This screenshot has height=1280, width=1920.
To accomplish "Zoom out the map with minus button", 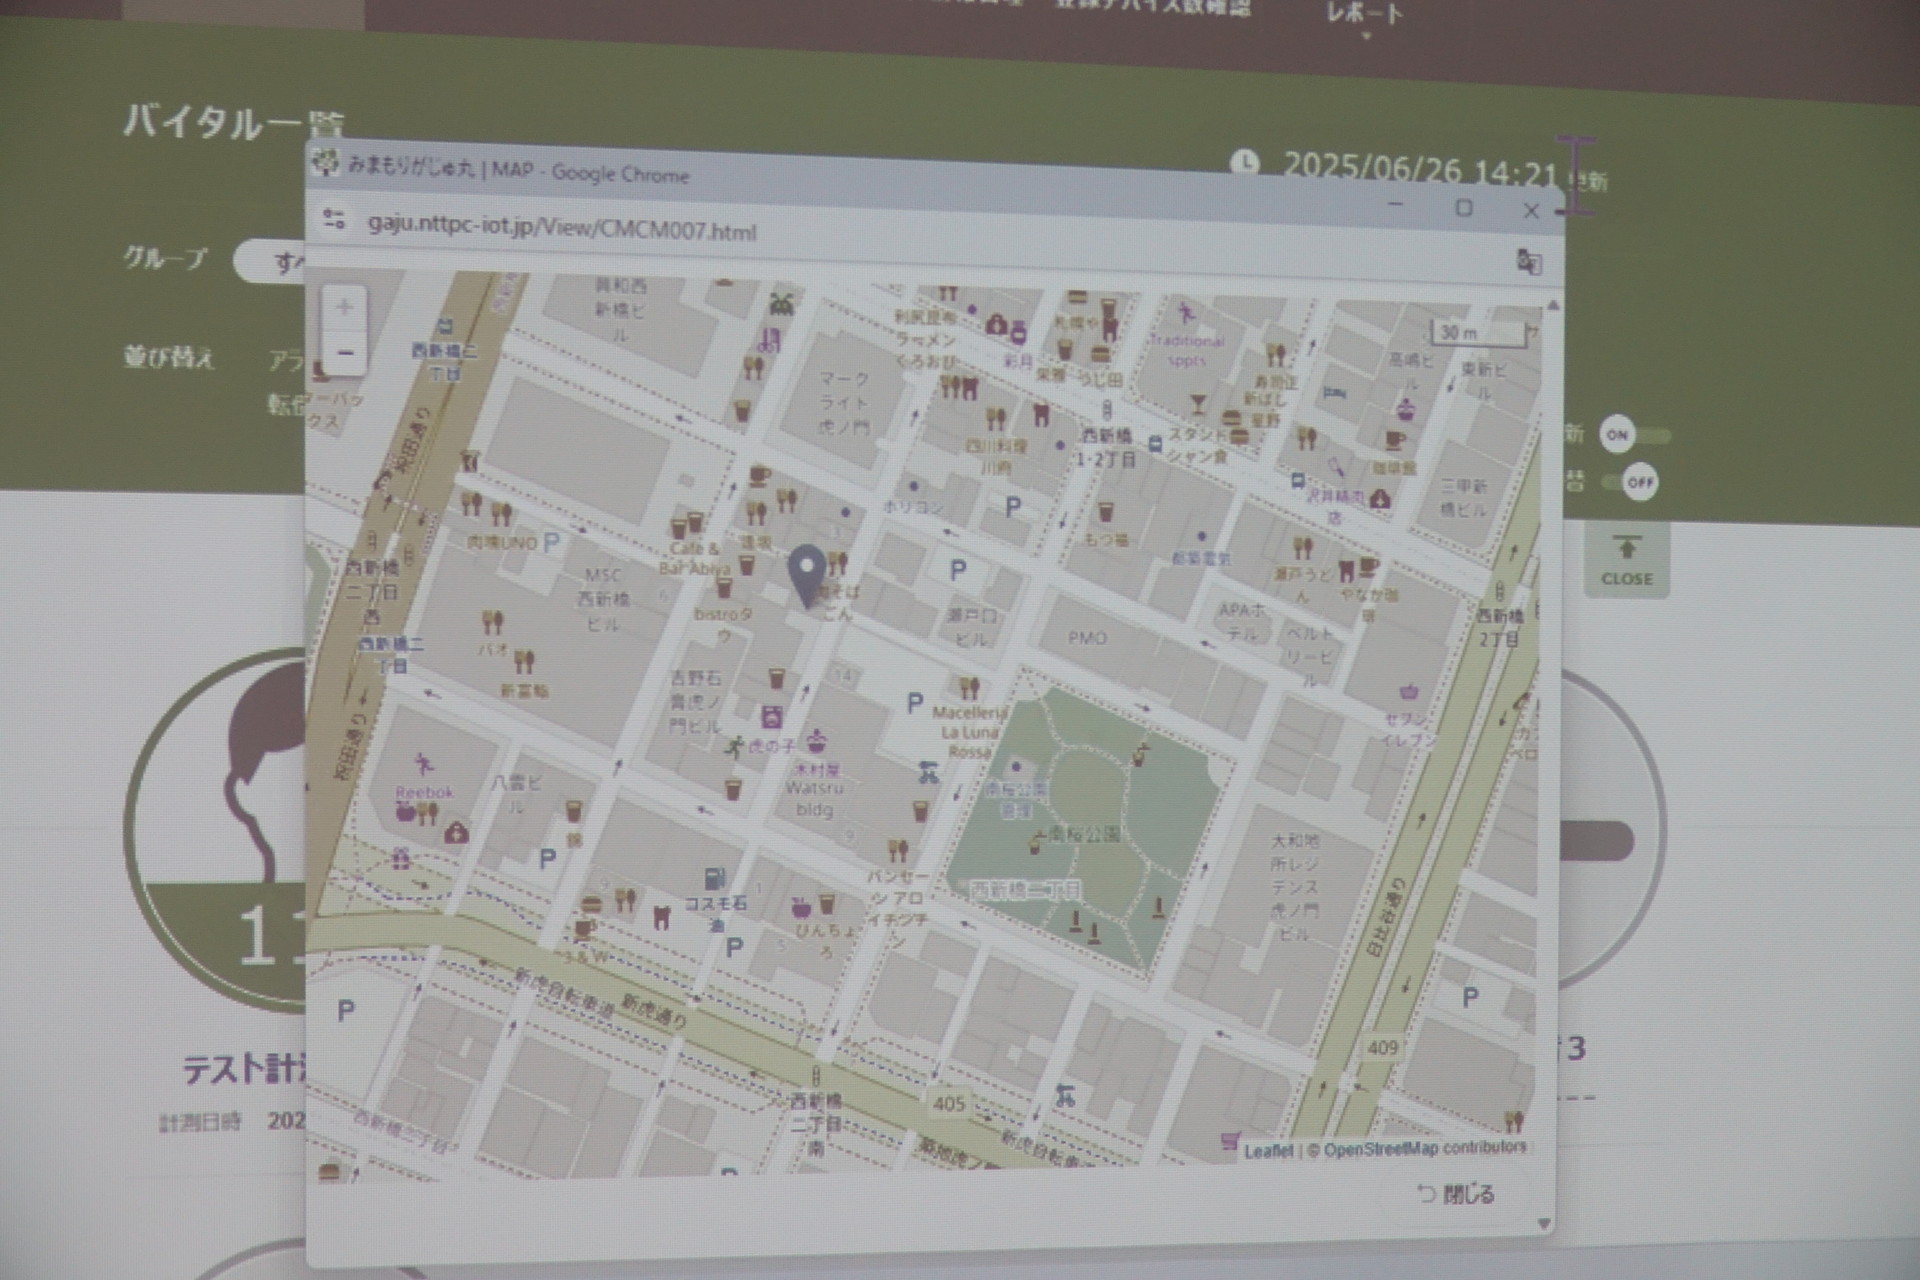I will pyautogui.click(x=344, y=353).
